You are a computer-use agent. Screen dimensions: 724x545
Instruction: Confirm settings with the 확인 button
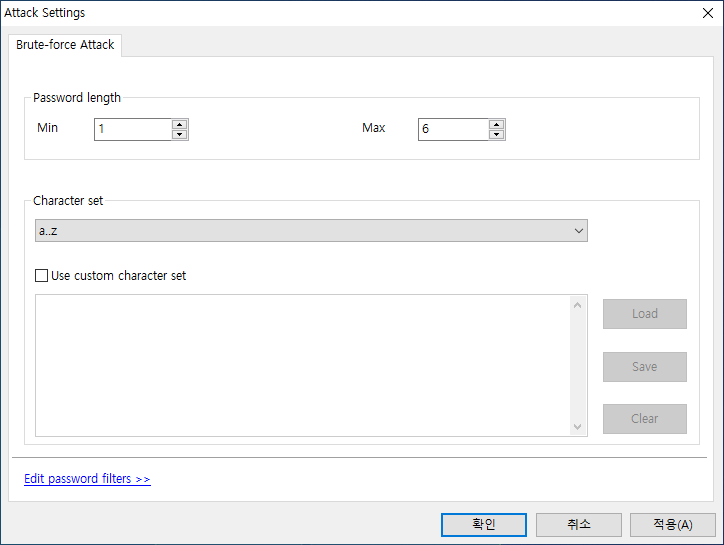pos(483,525)
